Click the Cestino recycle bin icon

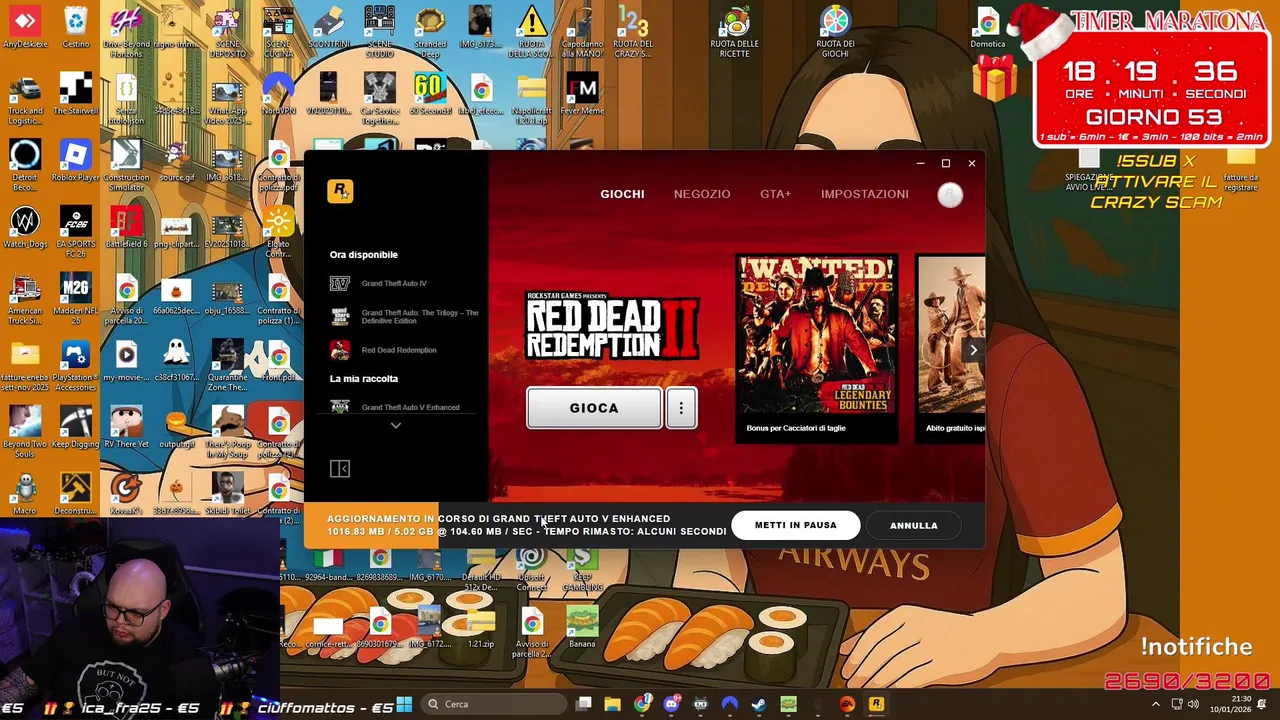(76, 28)
